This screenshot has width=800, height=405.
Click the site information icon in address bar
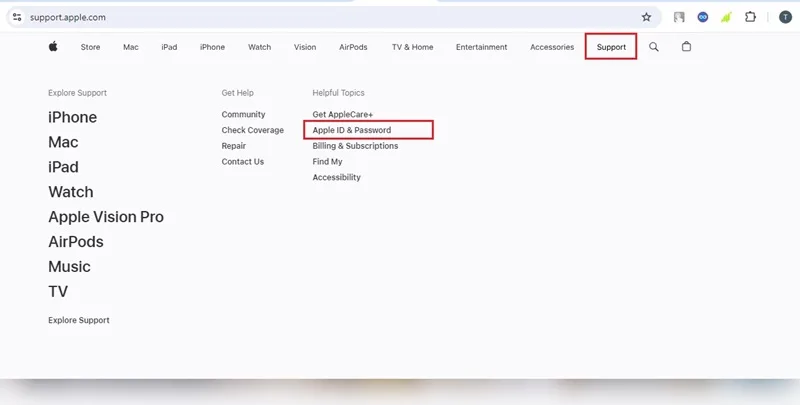click(17, 17)
